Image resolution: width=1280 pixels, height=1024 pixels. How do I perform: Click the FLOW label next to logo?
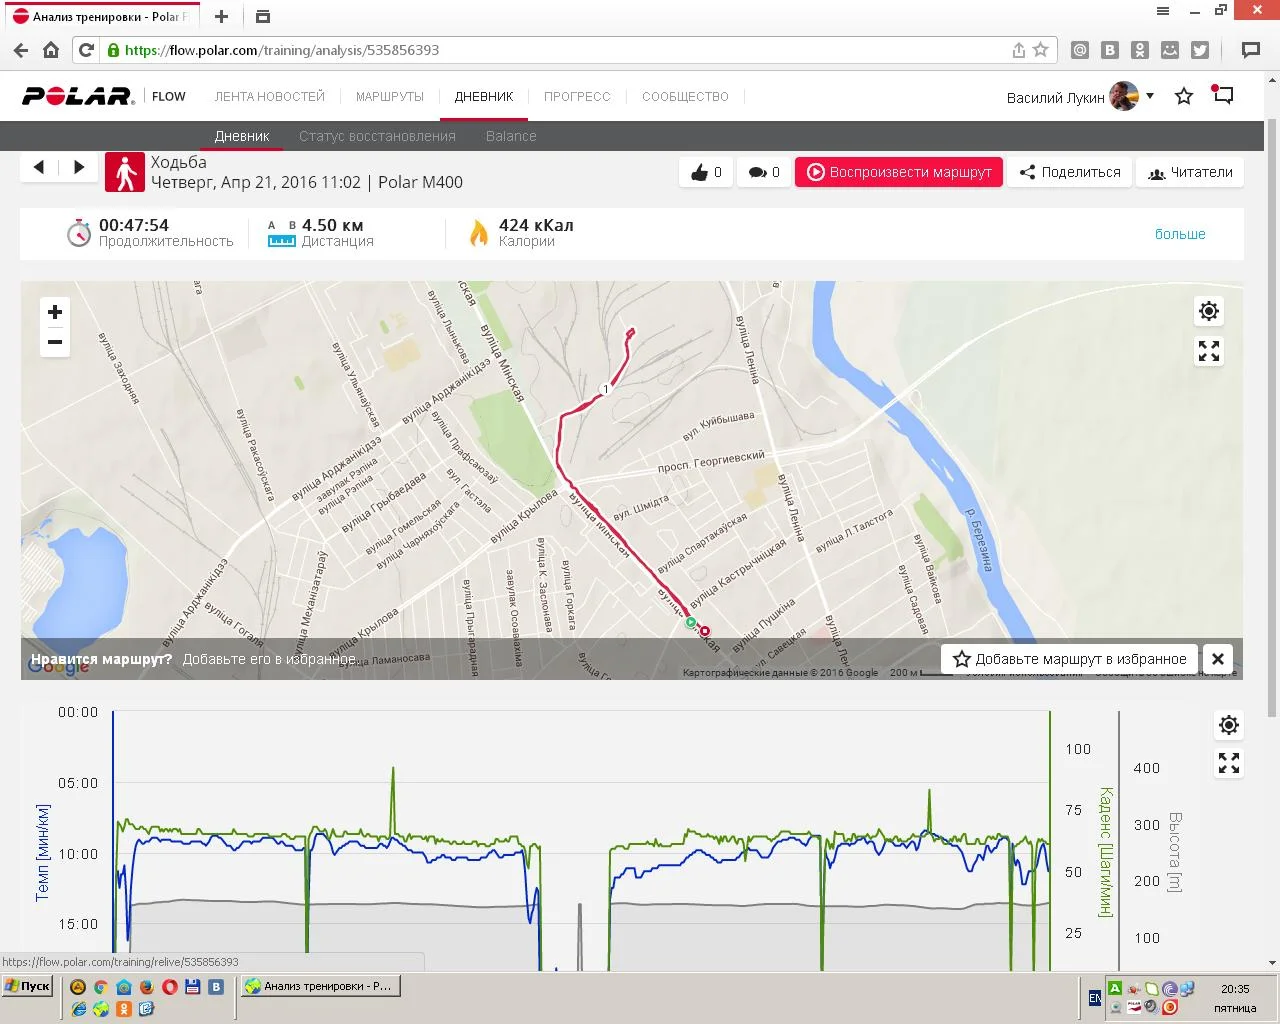169,97
